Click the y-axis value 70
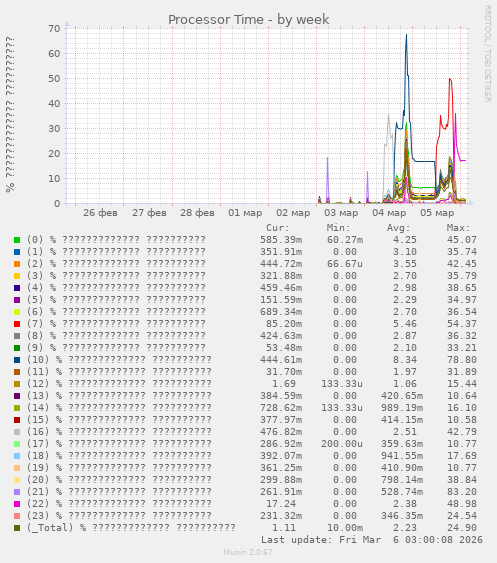 (x=54, y=28)
